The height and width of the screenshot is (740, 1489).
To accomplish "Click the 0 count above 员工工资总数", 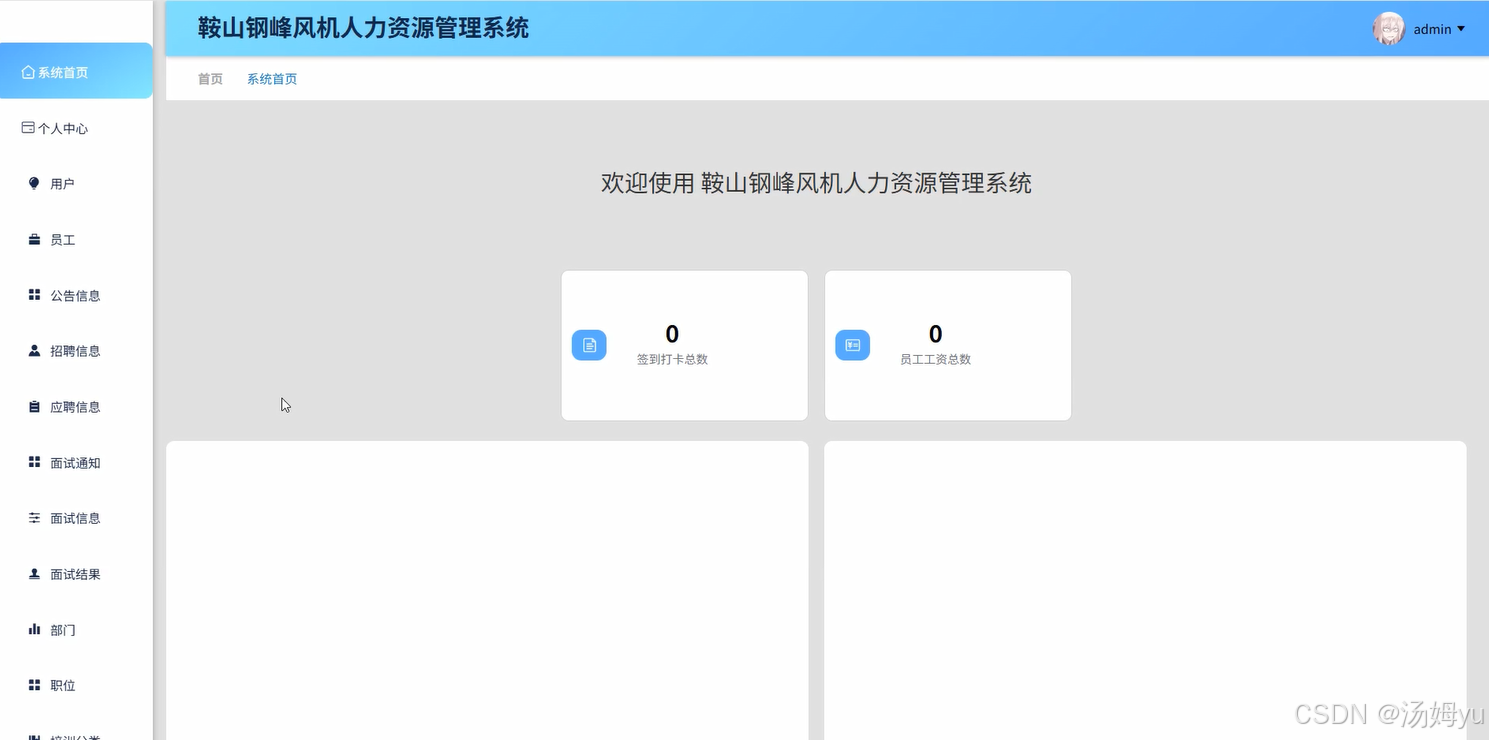I will (935, 334).
